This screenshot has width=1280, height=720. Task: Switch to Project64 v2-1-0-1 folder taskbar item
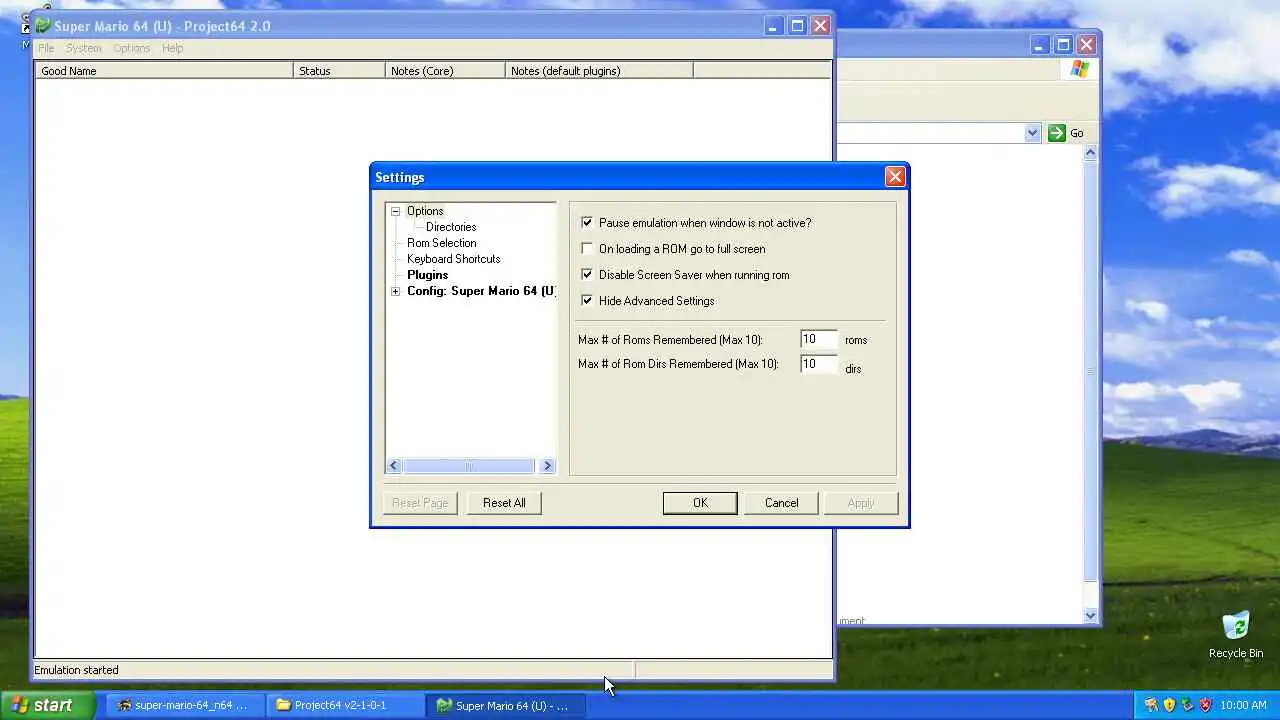pyautogui.click(x=343, y=705)
